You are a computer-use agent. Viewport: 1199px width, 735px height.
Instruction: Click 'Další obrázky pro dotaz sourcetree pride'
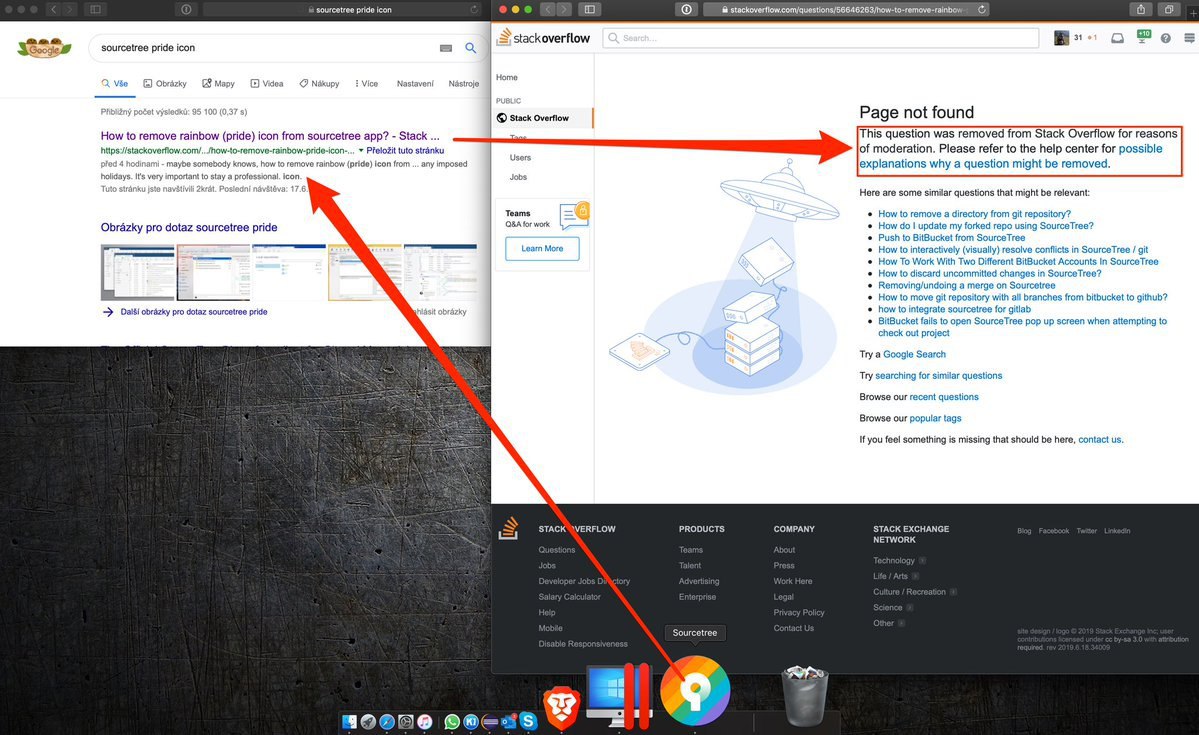[x=193, y=312]
